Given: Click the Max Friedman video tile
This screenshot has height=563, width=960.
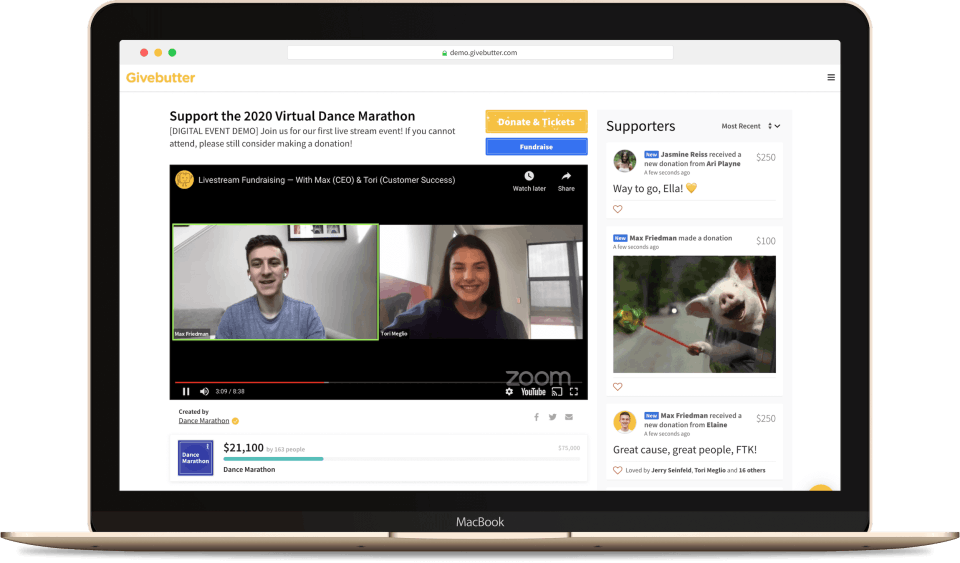Looking at the screenshot, I should click(x=276, y=282).
